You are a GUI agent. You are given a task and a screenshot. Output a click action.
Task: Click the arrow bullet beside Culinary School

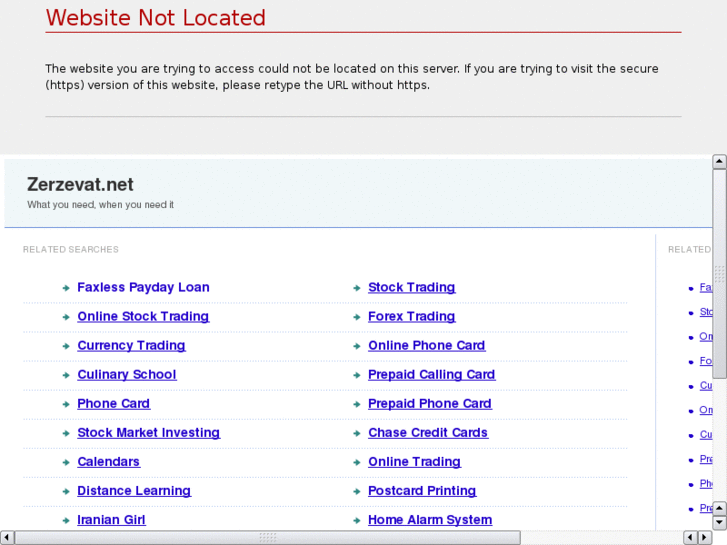coord(66,375)
